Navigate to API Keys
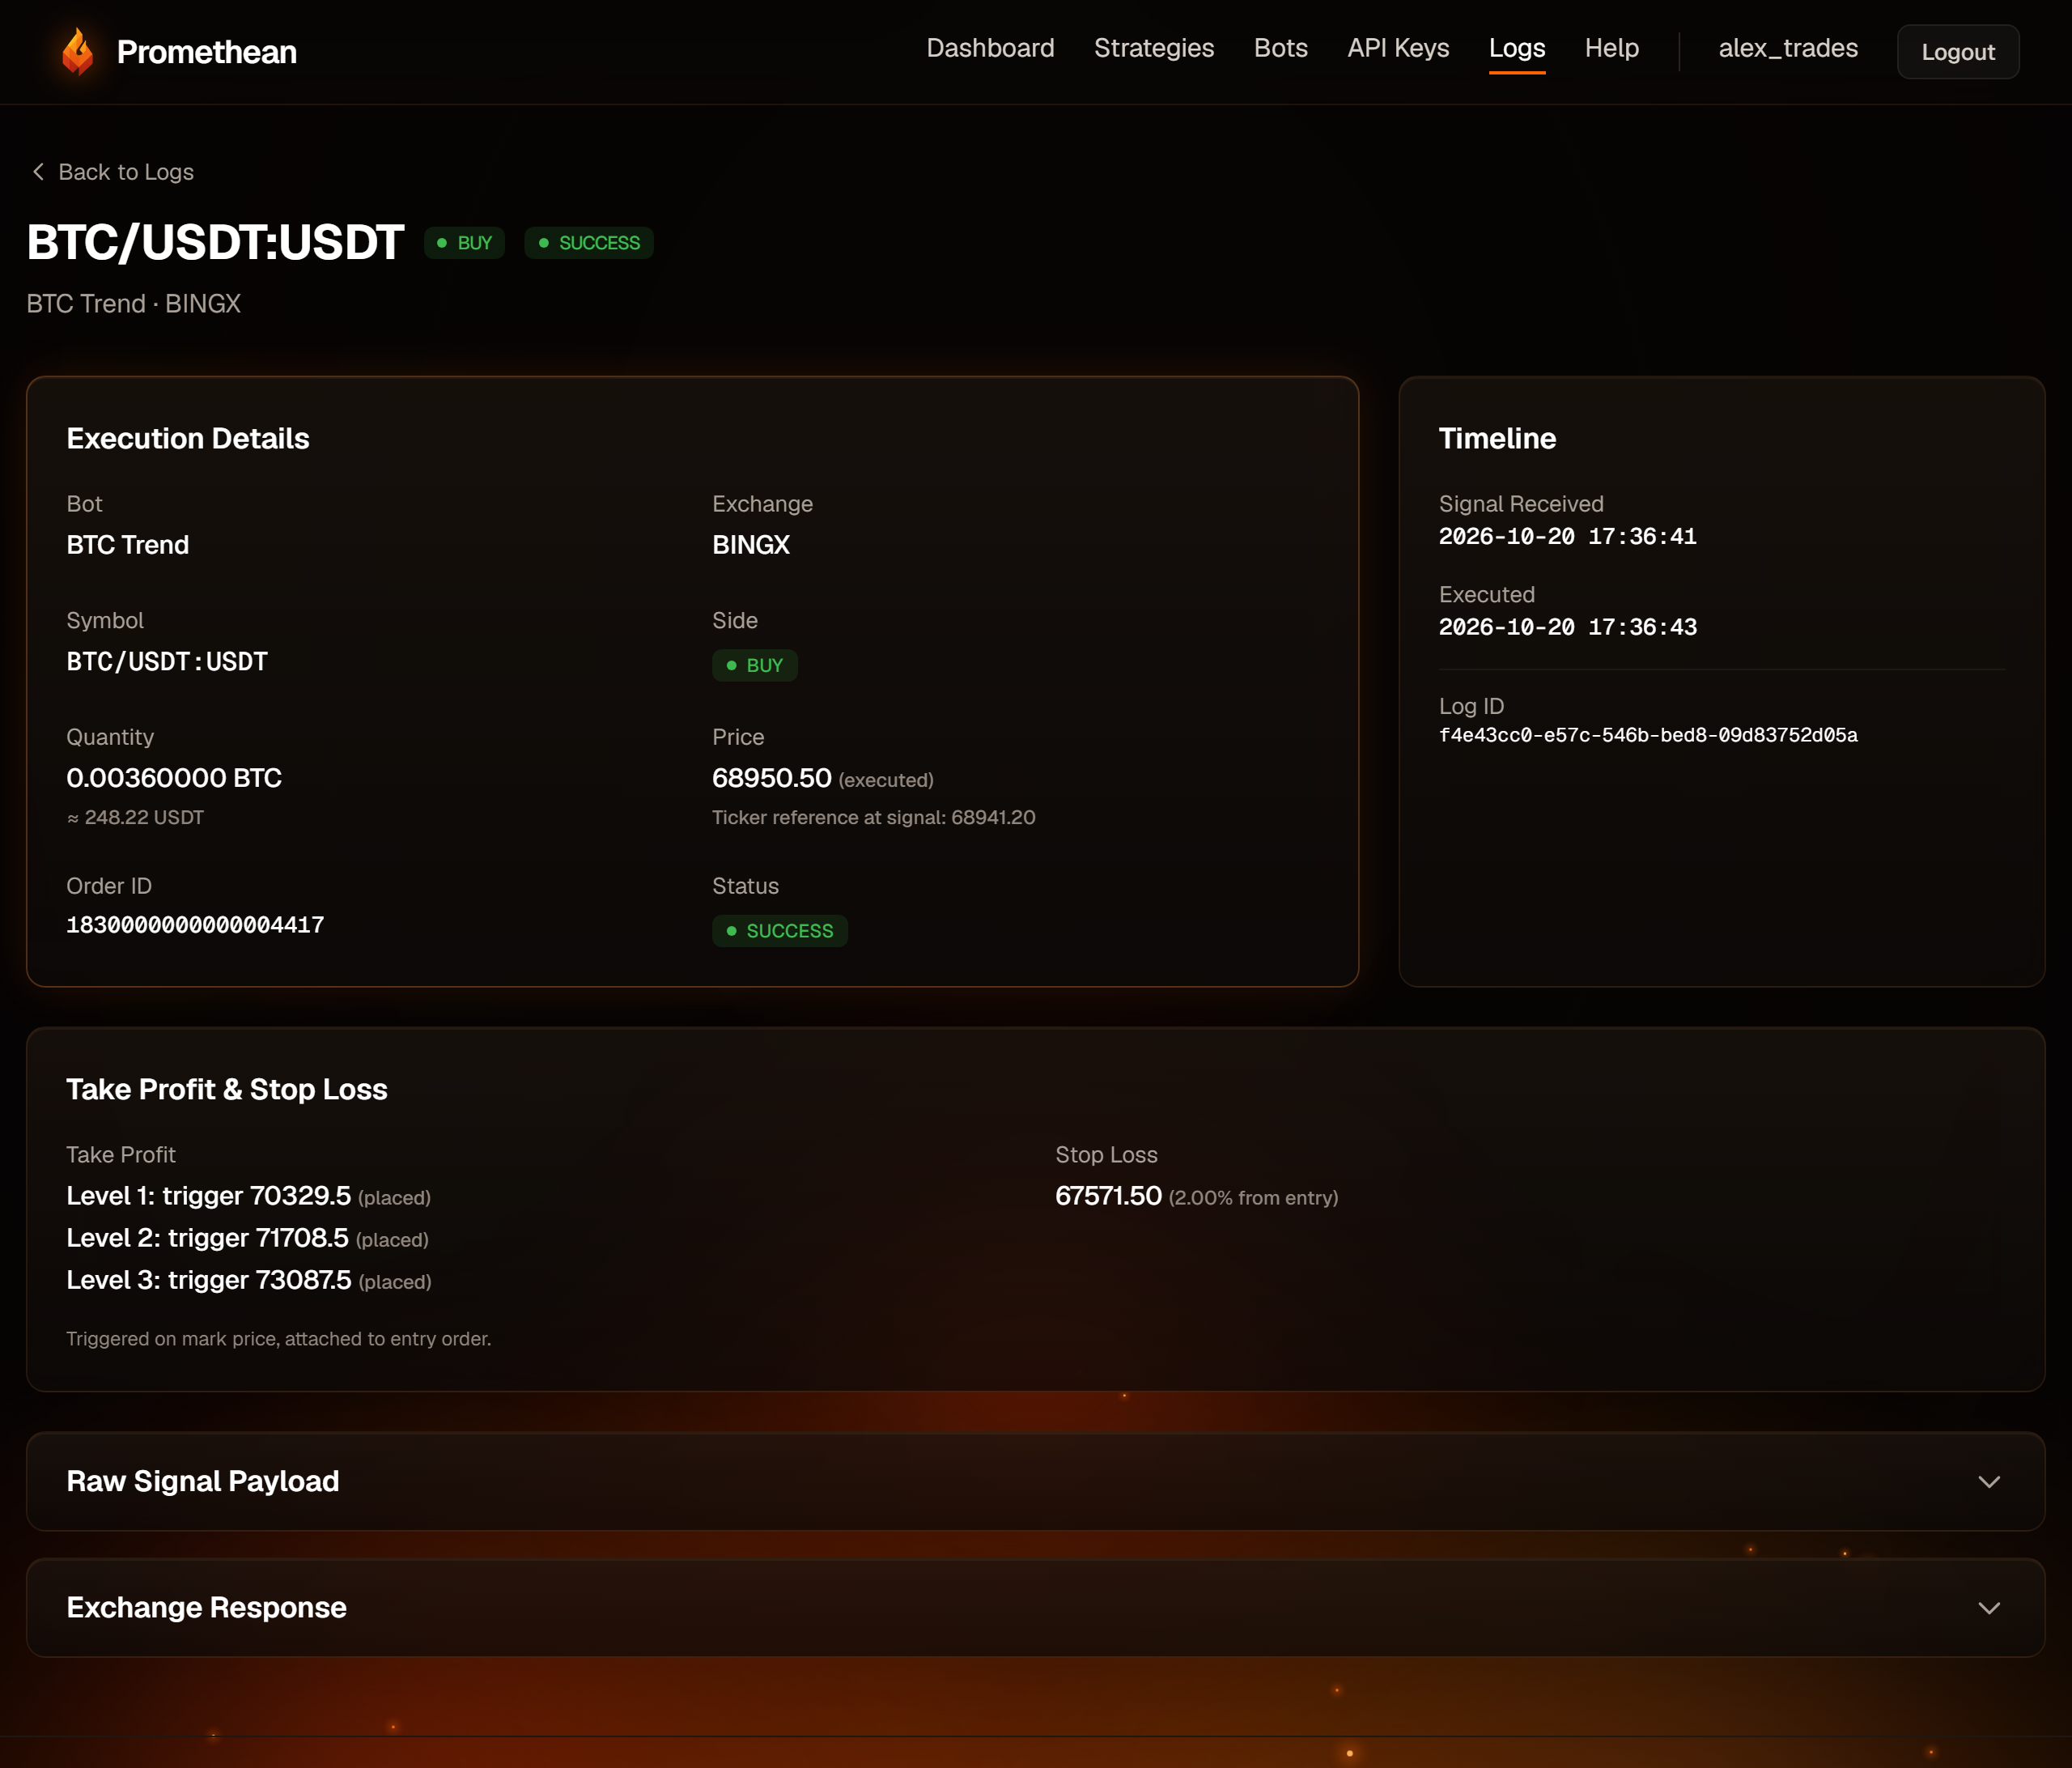 1398,48
